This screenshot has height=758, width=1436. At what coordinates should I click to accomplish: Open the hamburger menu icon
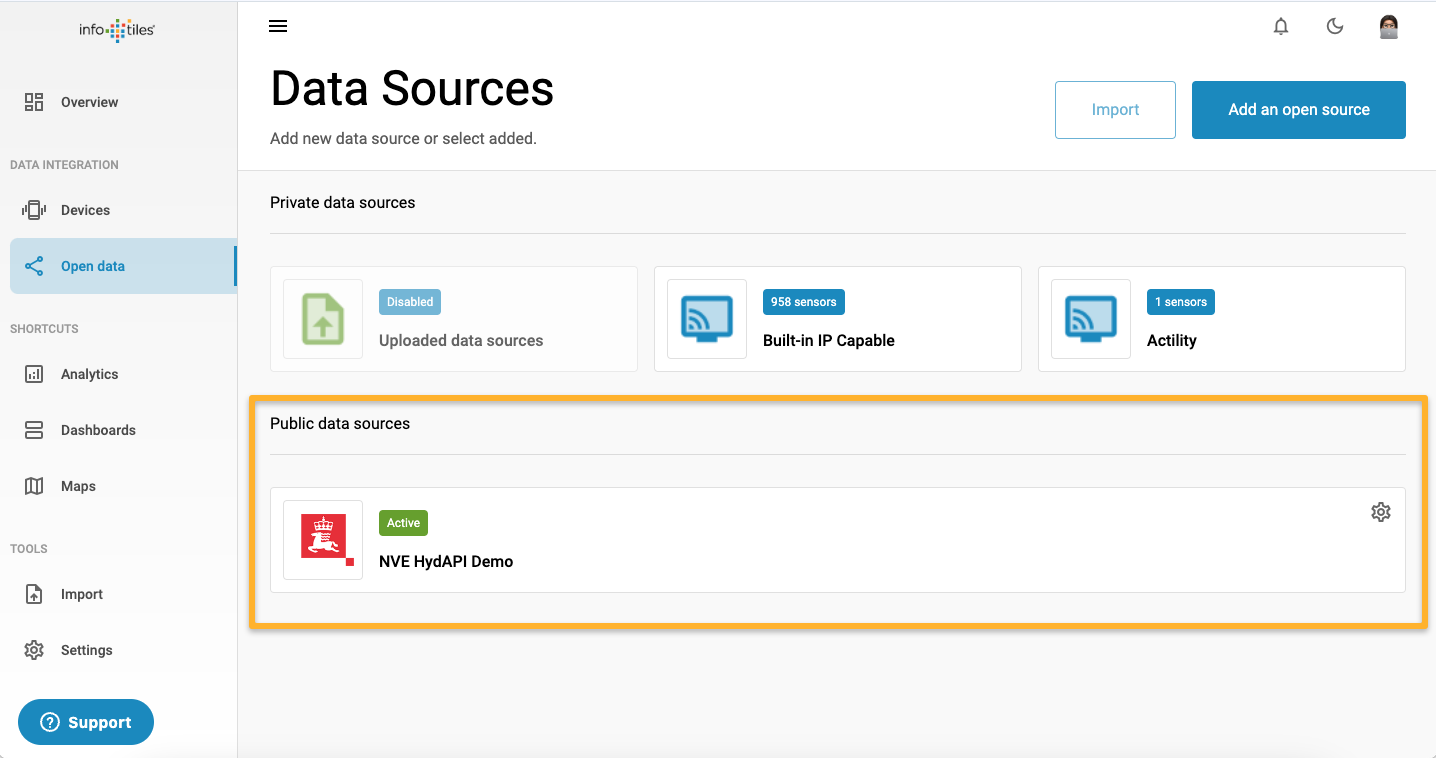pyautogui.click(x=278, y=27)
